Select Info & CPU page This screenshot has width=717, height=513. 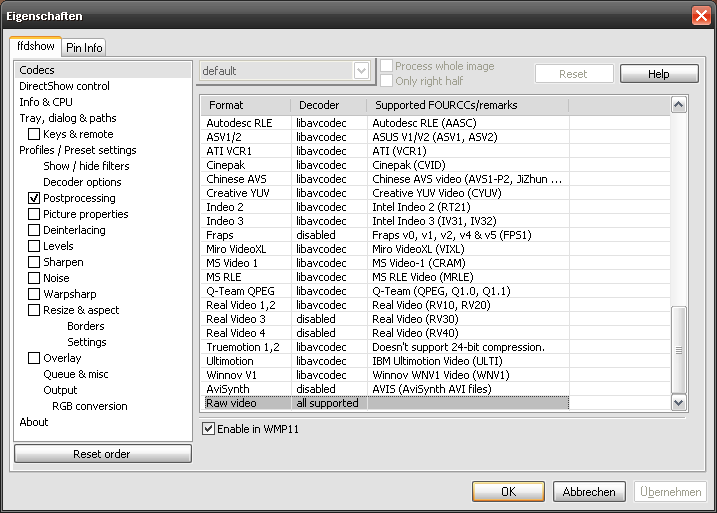click(x=46, y=102)
